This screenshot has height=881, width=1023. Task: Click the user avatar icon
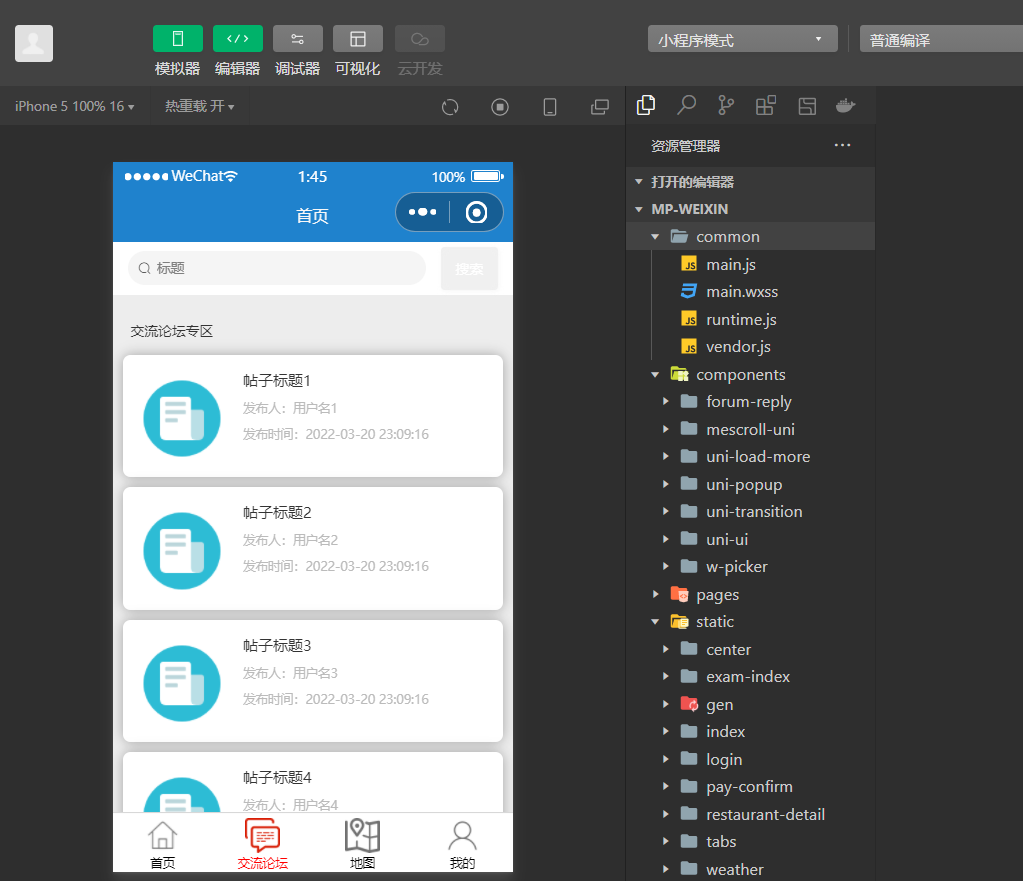pyautogui.click(x=34, y=43)
